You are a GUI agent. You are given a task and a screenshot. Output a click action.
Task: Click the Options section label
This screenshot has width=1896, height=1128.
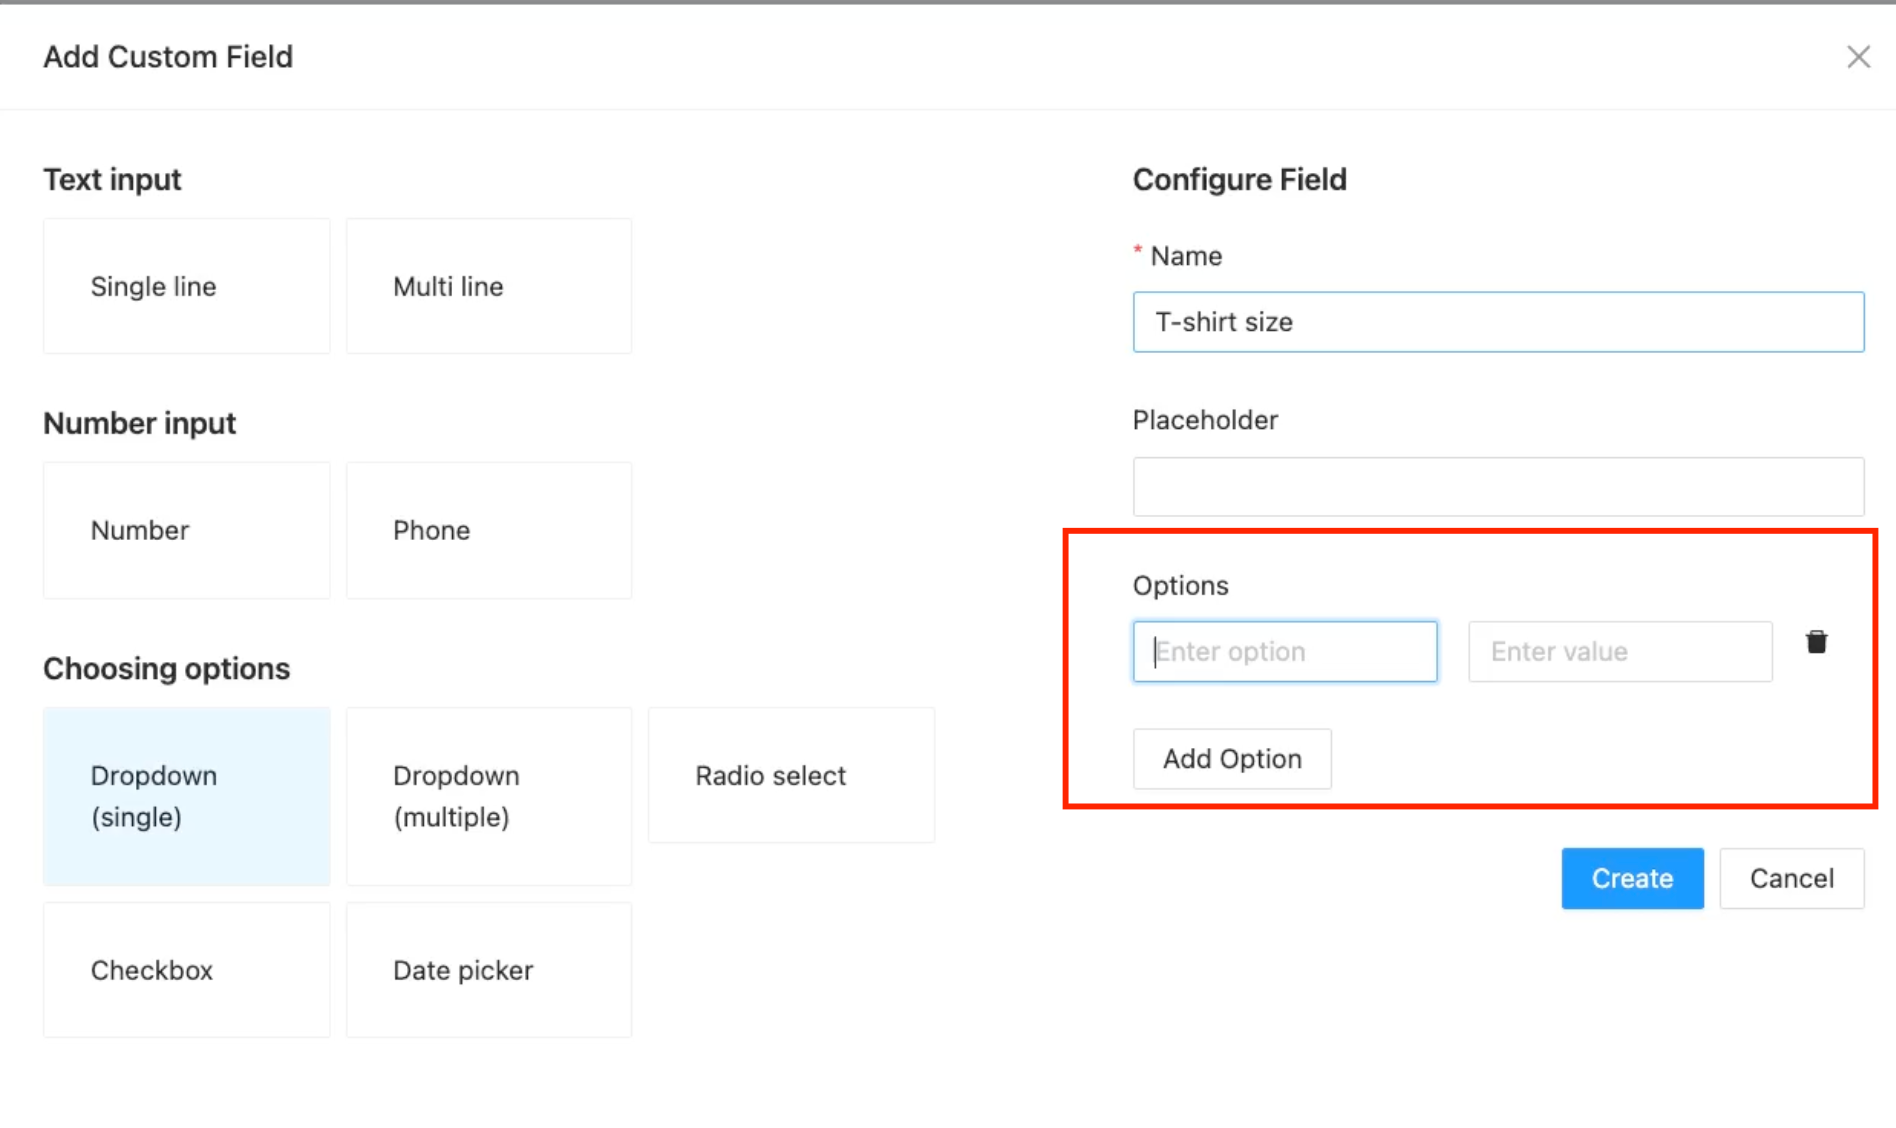(x=1180, y=586)
